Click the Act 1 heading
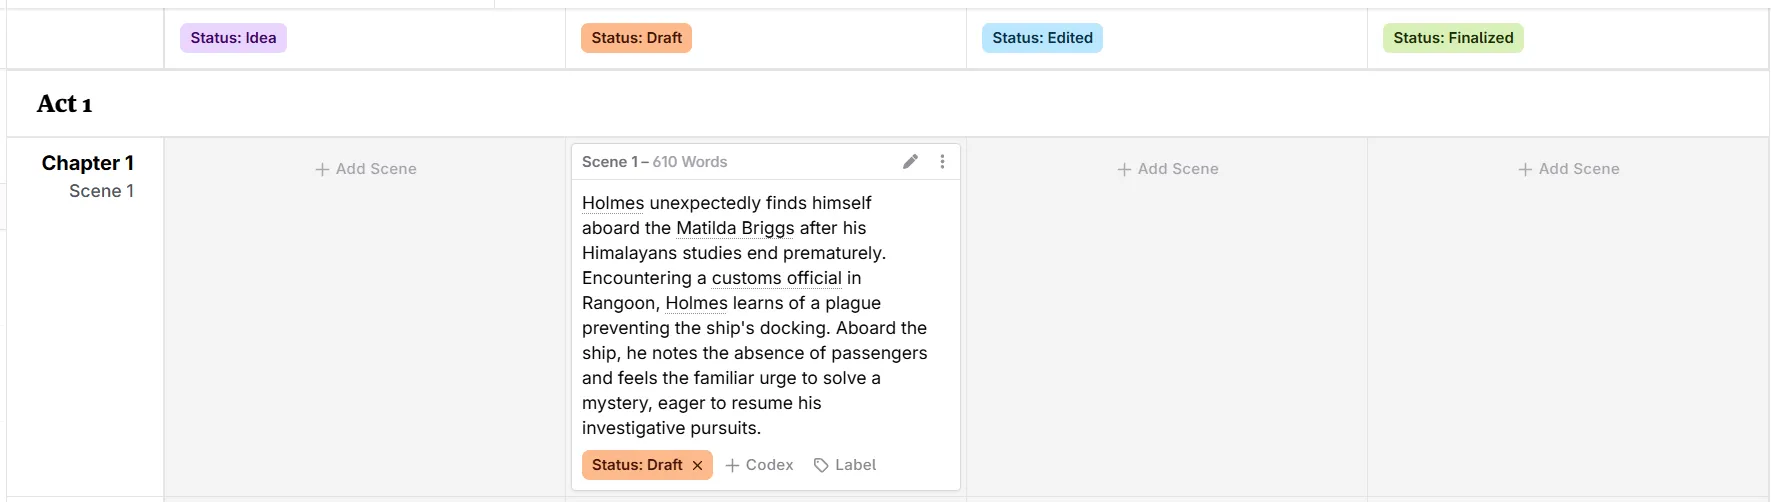Viewport: 1771px width, 502px height. (65, 104)
